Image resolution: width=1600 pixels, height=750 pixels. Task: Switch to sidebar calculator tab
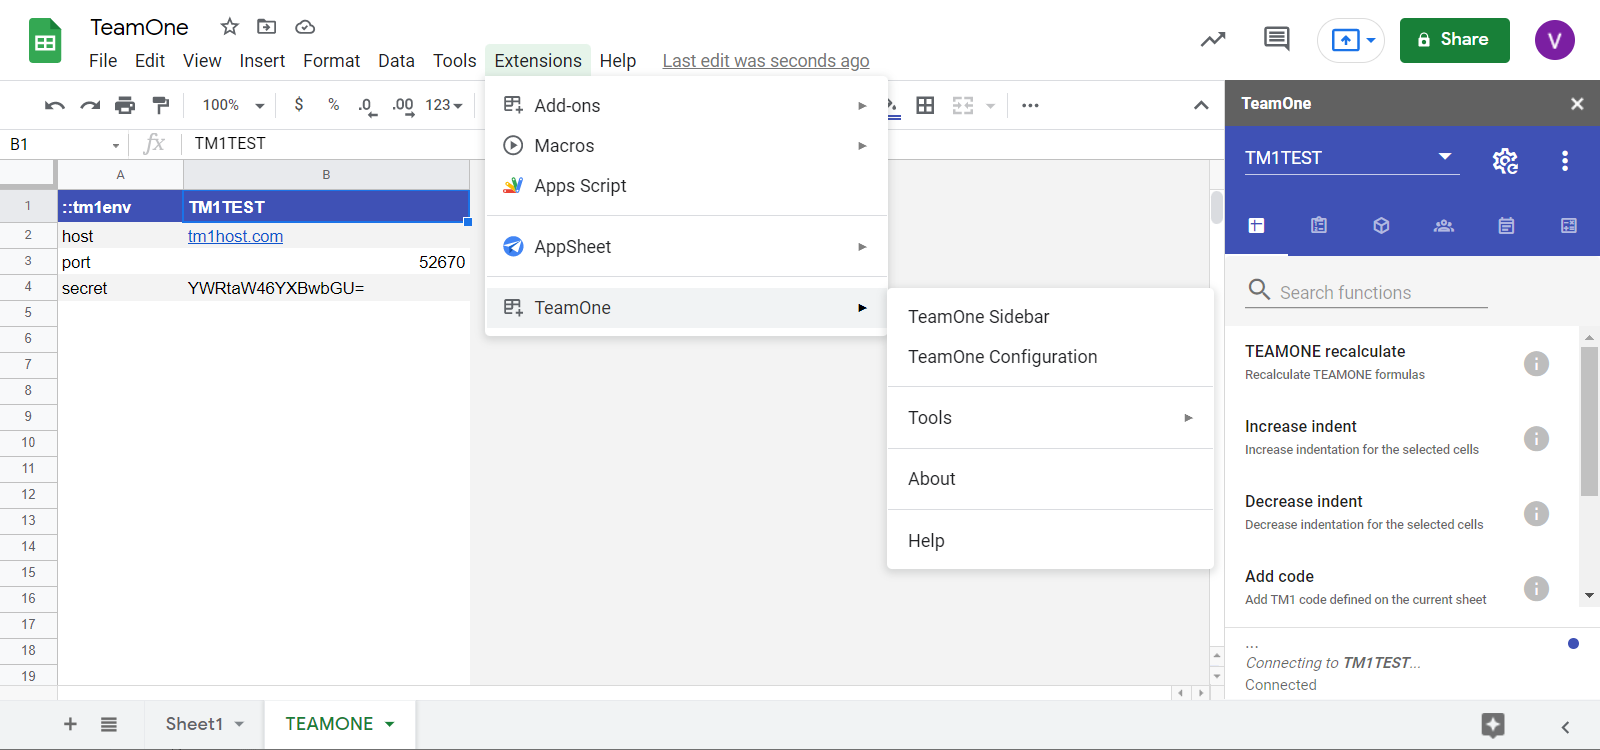point(1569,225)
